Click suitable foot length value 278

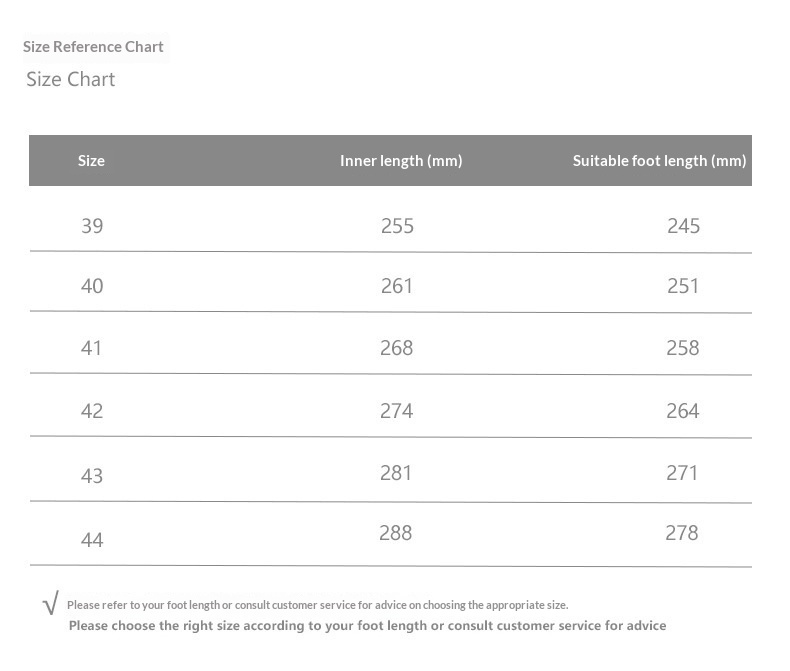click(x=682, y=533)
